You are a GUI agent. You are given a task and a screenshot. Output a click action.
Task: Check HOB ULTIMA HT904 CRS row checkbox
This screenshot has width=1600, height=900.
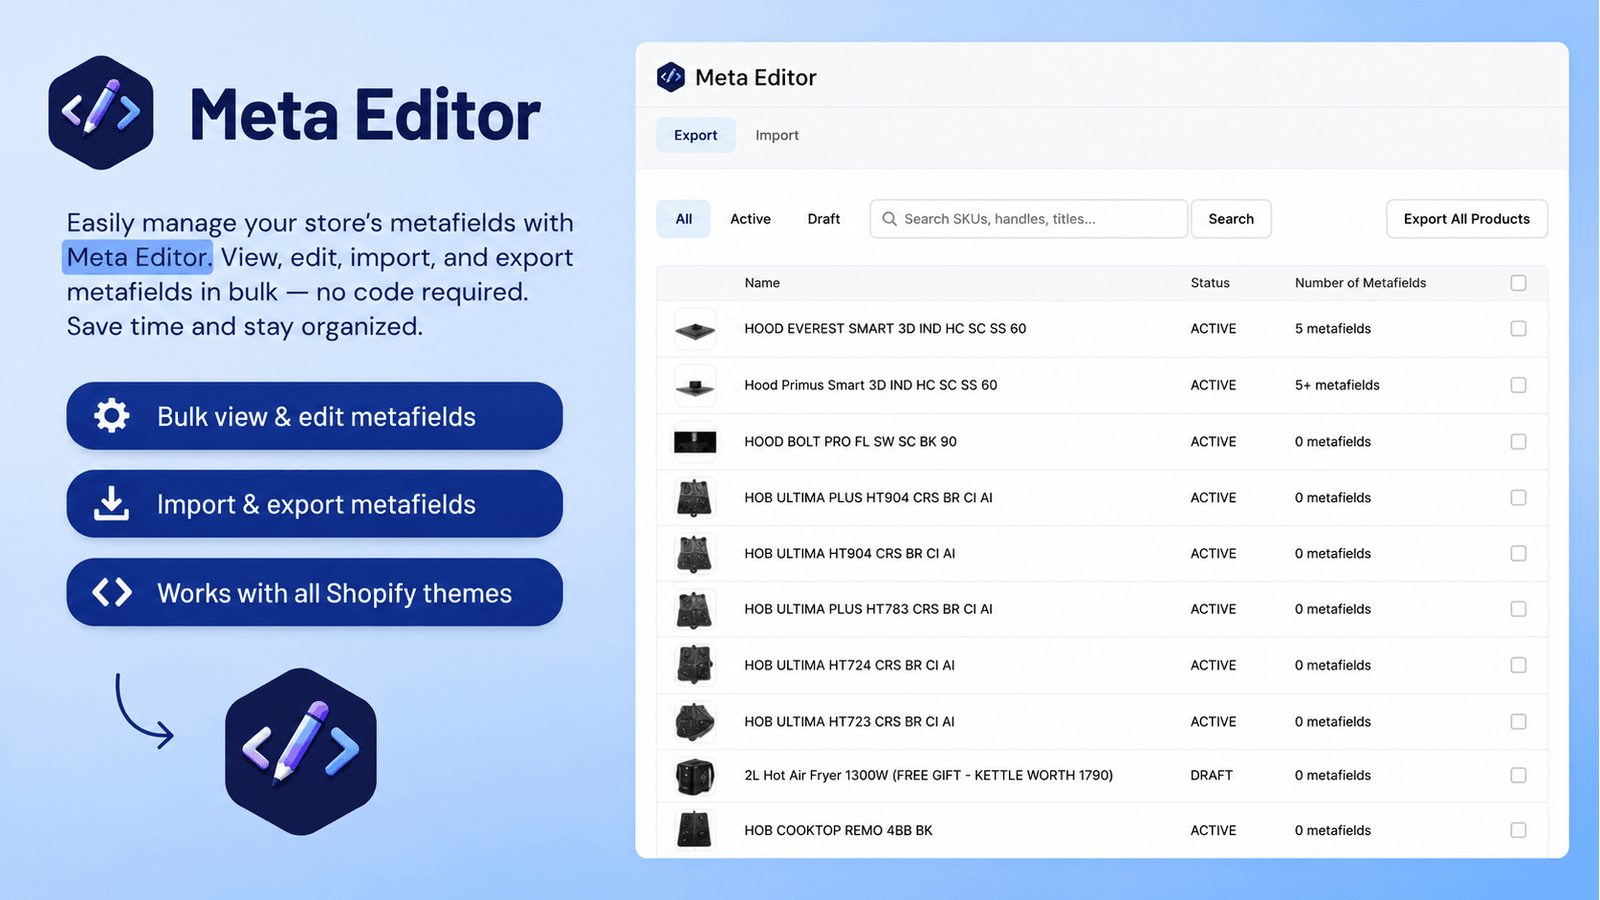pyautogui.click(x=1518, y=553)
